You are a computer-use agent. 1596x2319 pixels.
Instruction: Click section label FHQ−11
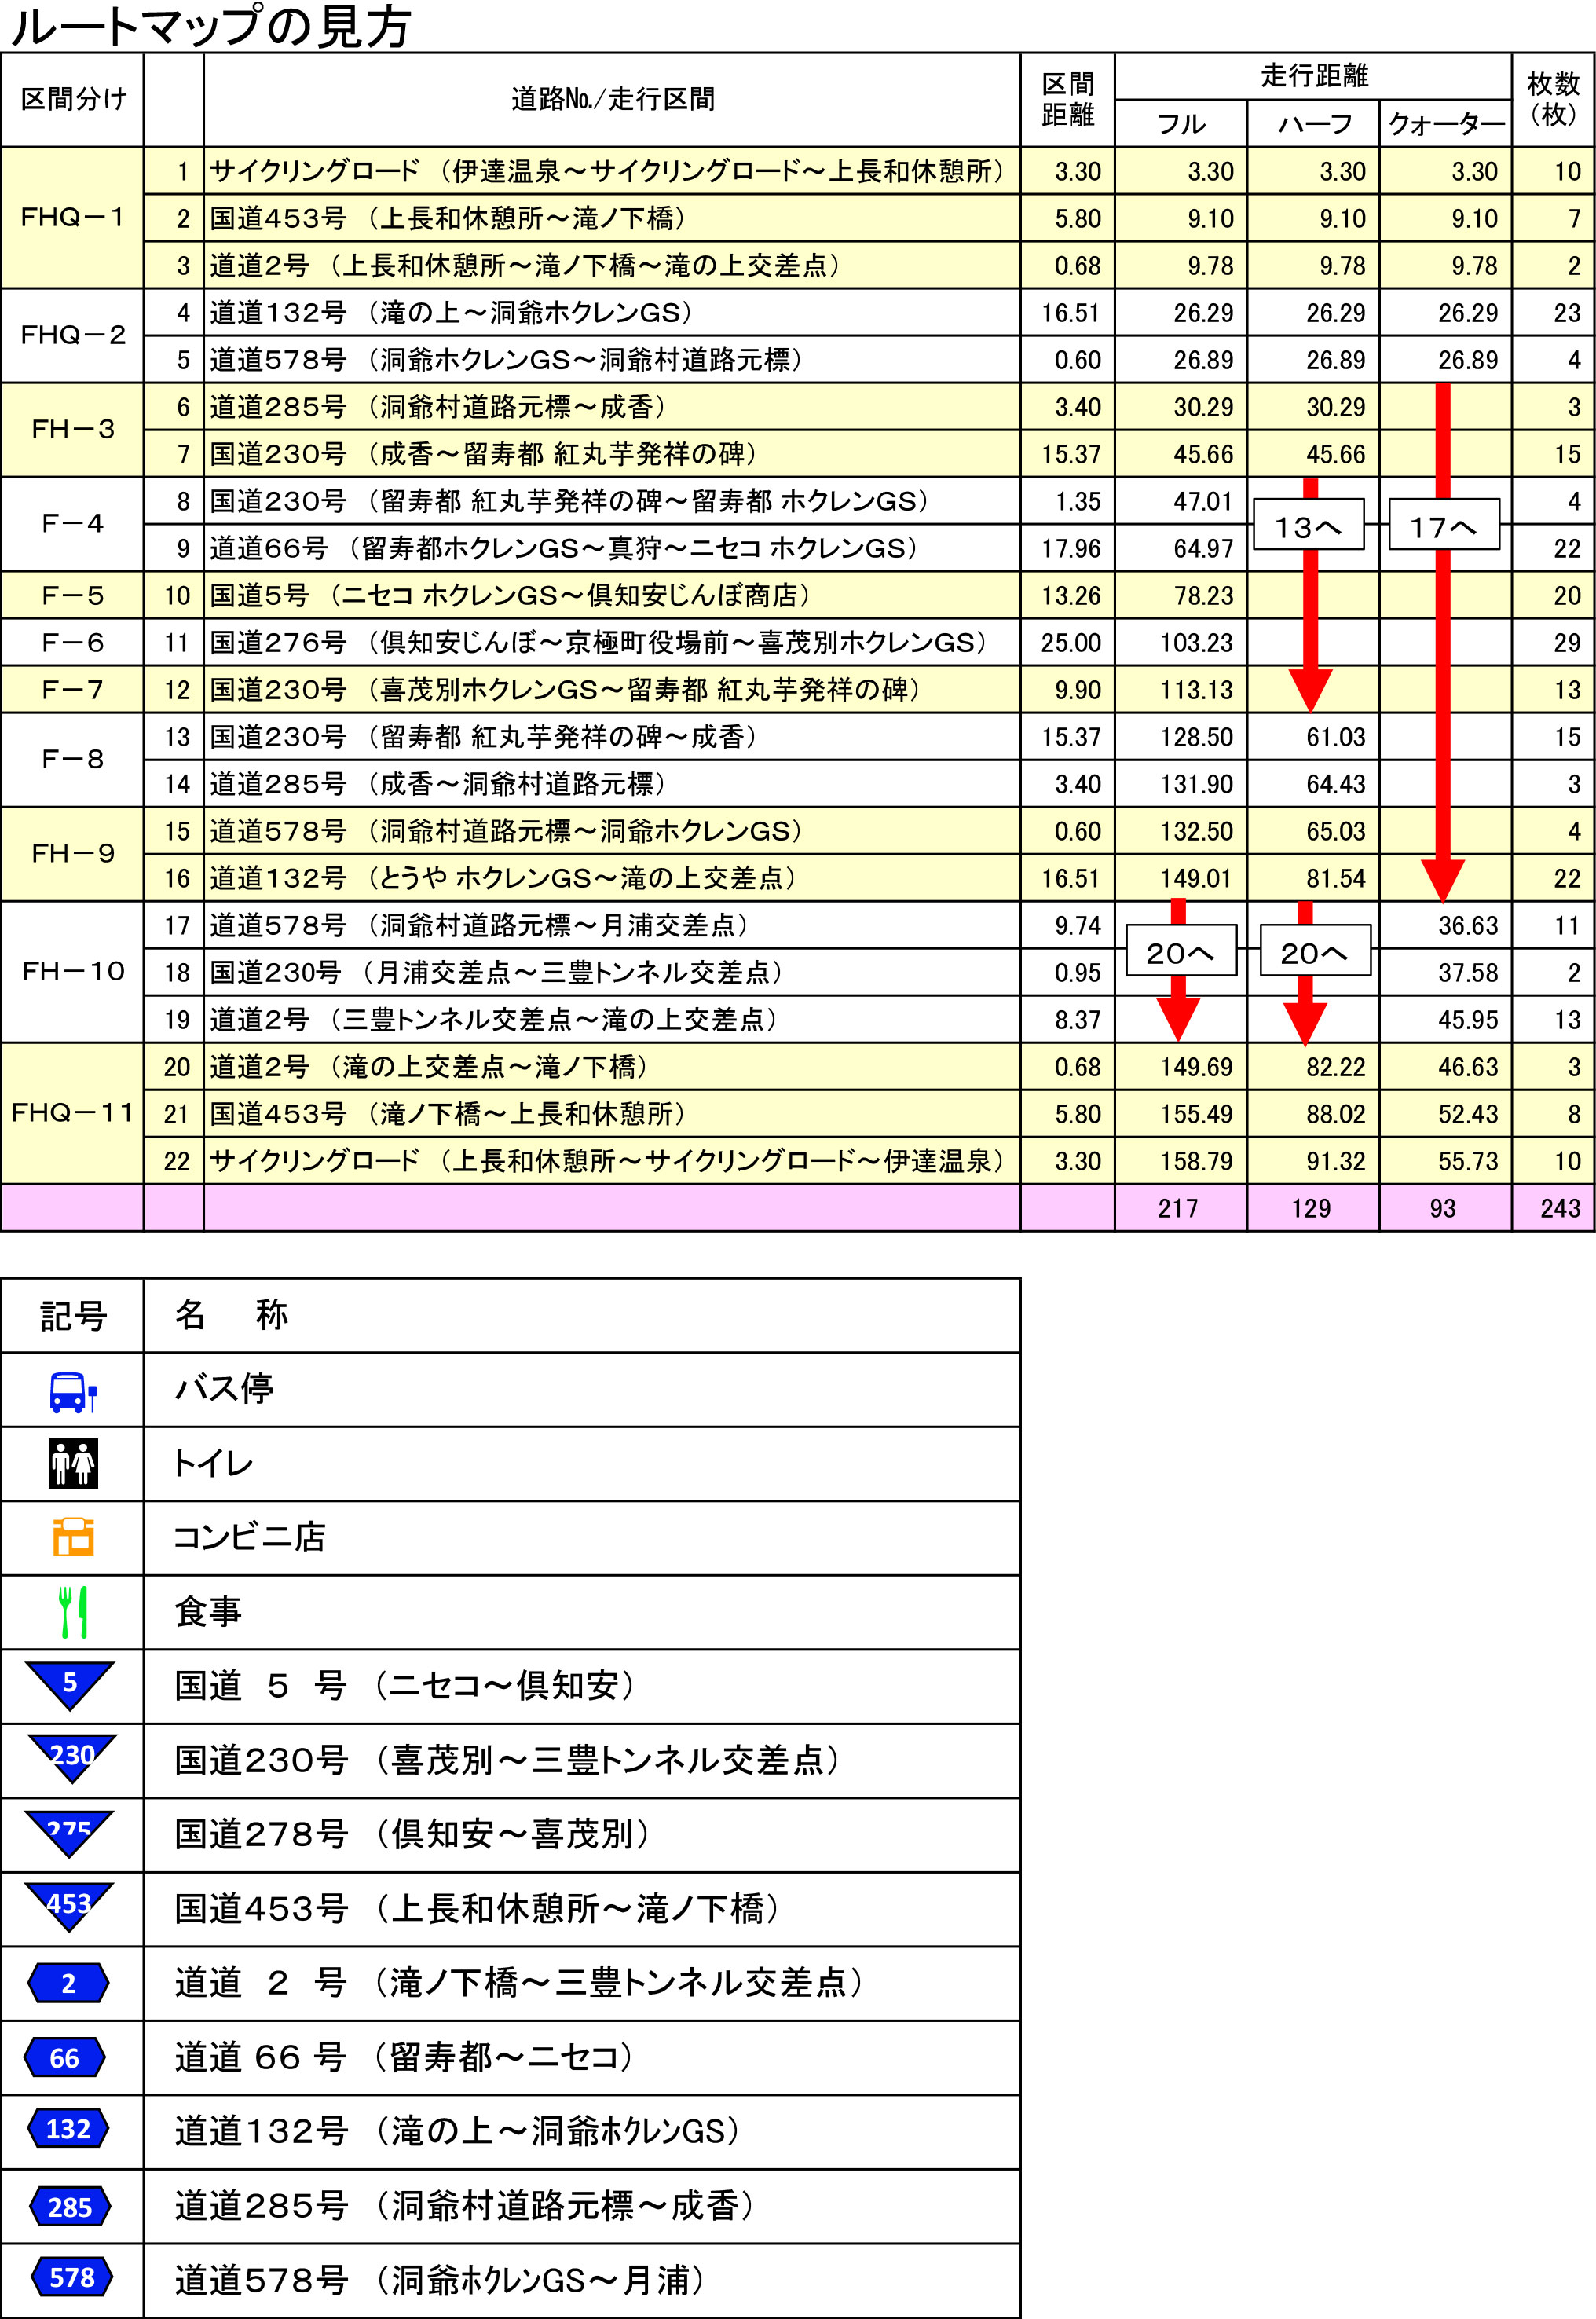click(72, 1113)
